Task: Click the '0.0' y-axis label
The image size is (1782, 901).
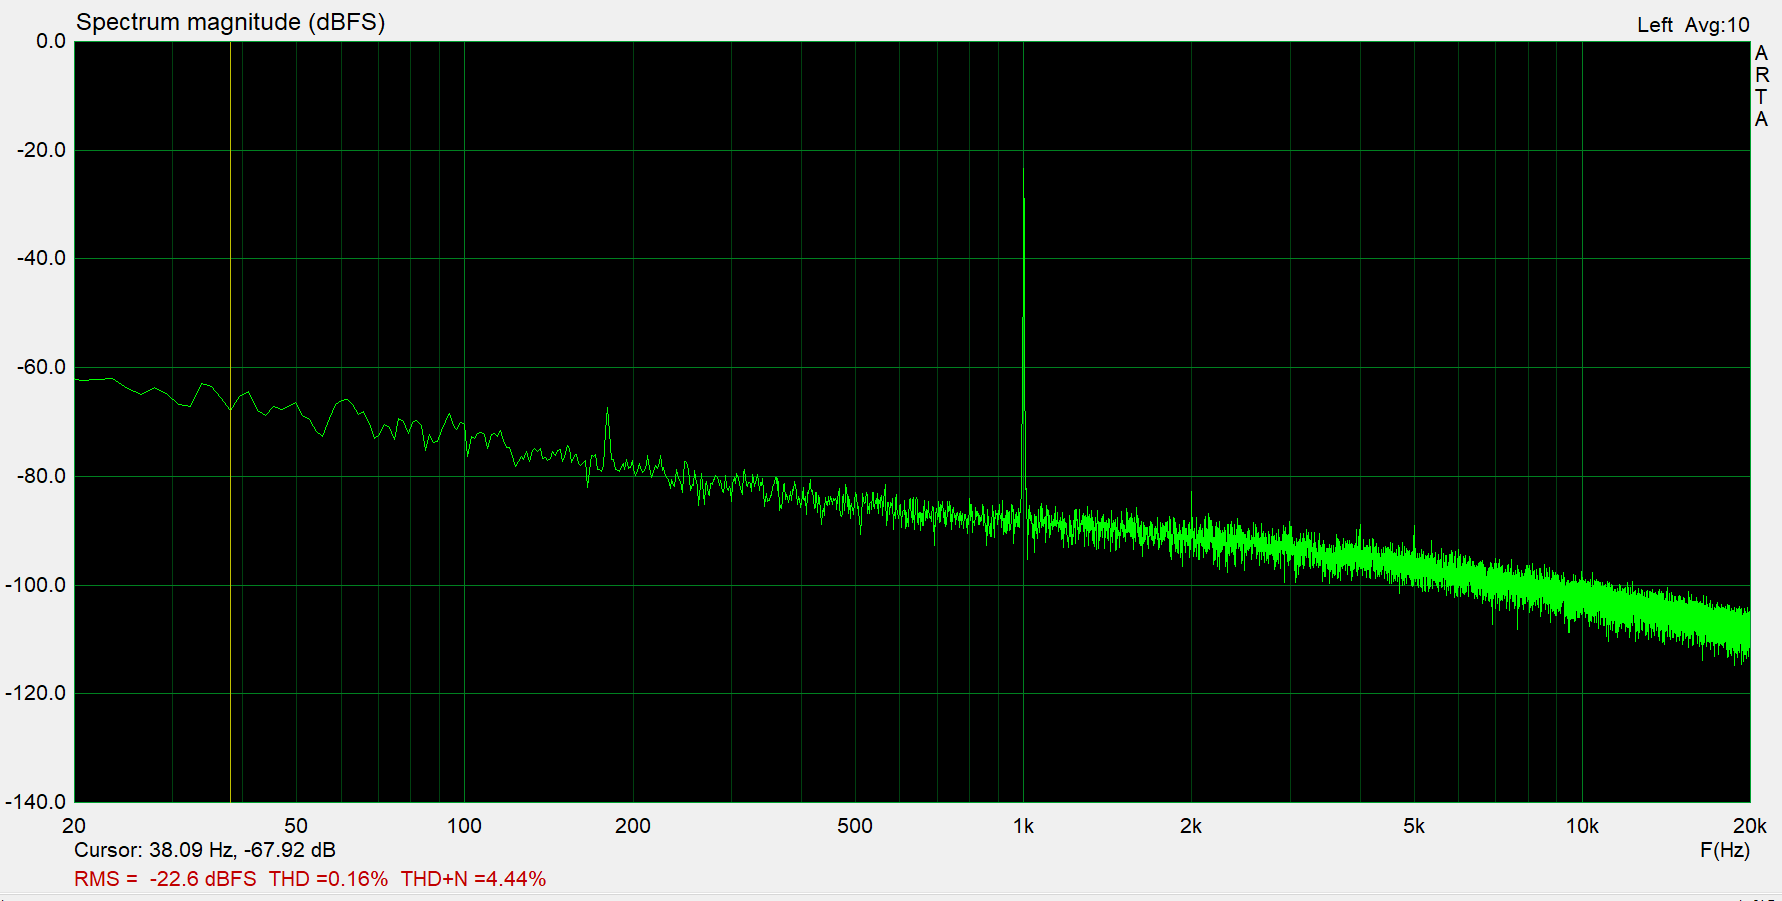Action: pyautogui.click(x=51, y=41)
